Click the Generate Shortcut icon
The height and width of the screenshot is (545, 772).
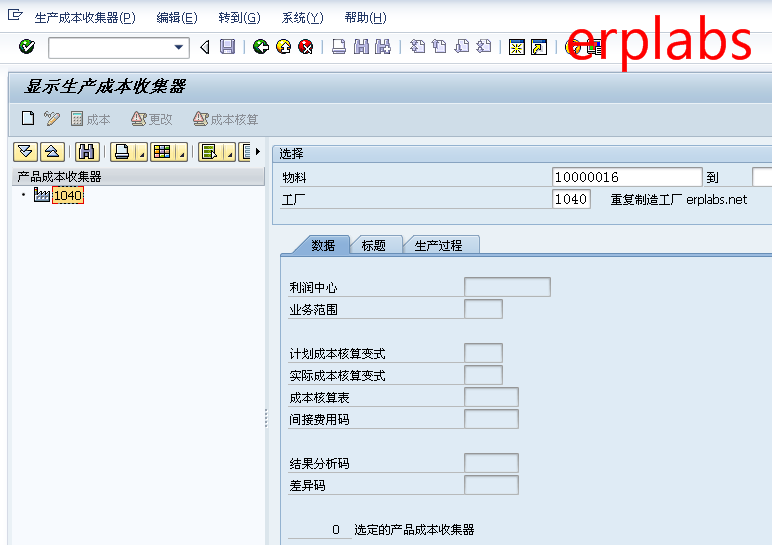coord(539,47)
